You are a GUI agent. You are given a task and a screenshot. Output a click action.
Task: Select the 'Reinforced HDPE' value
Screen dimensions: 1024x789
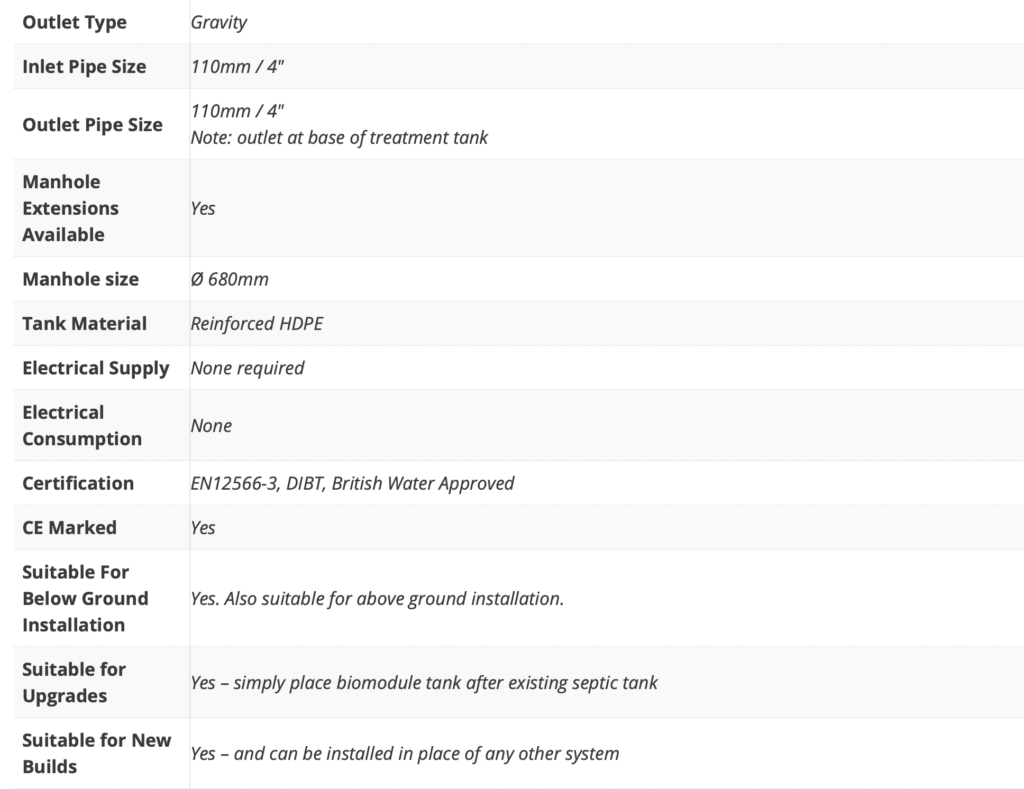click(x=256, y=323)
